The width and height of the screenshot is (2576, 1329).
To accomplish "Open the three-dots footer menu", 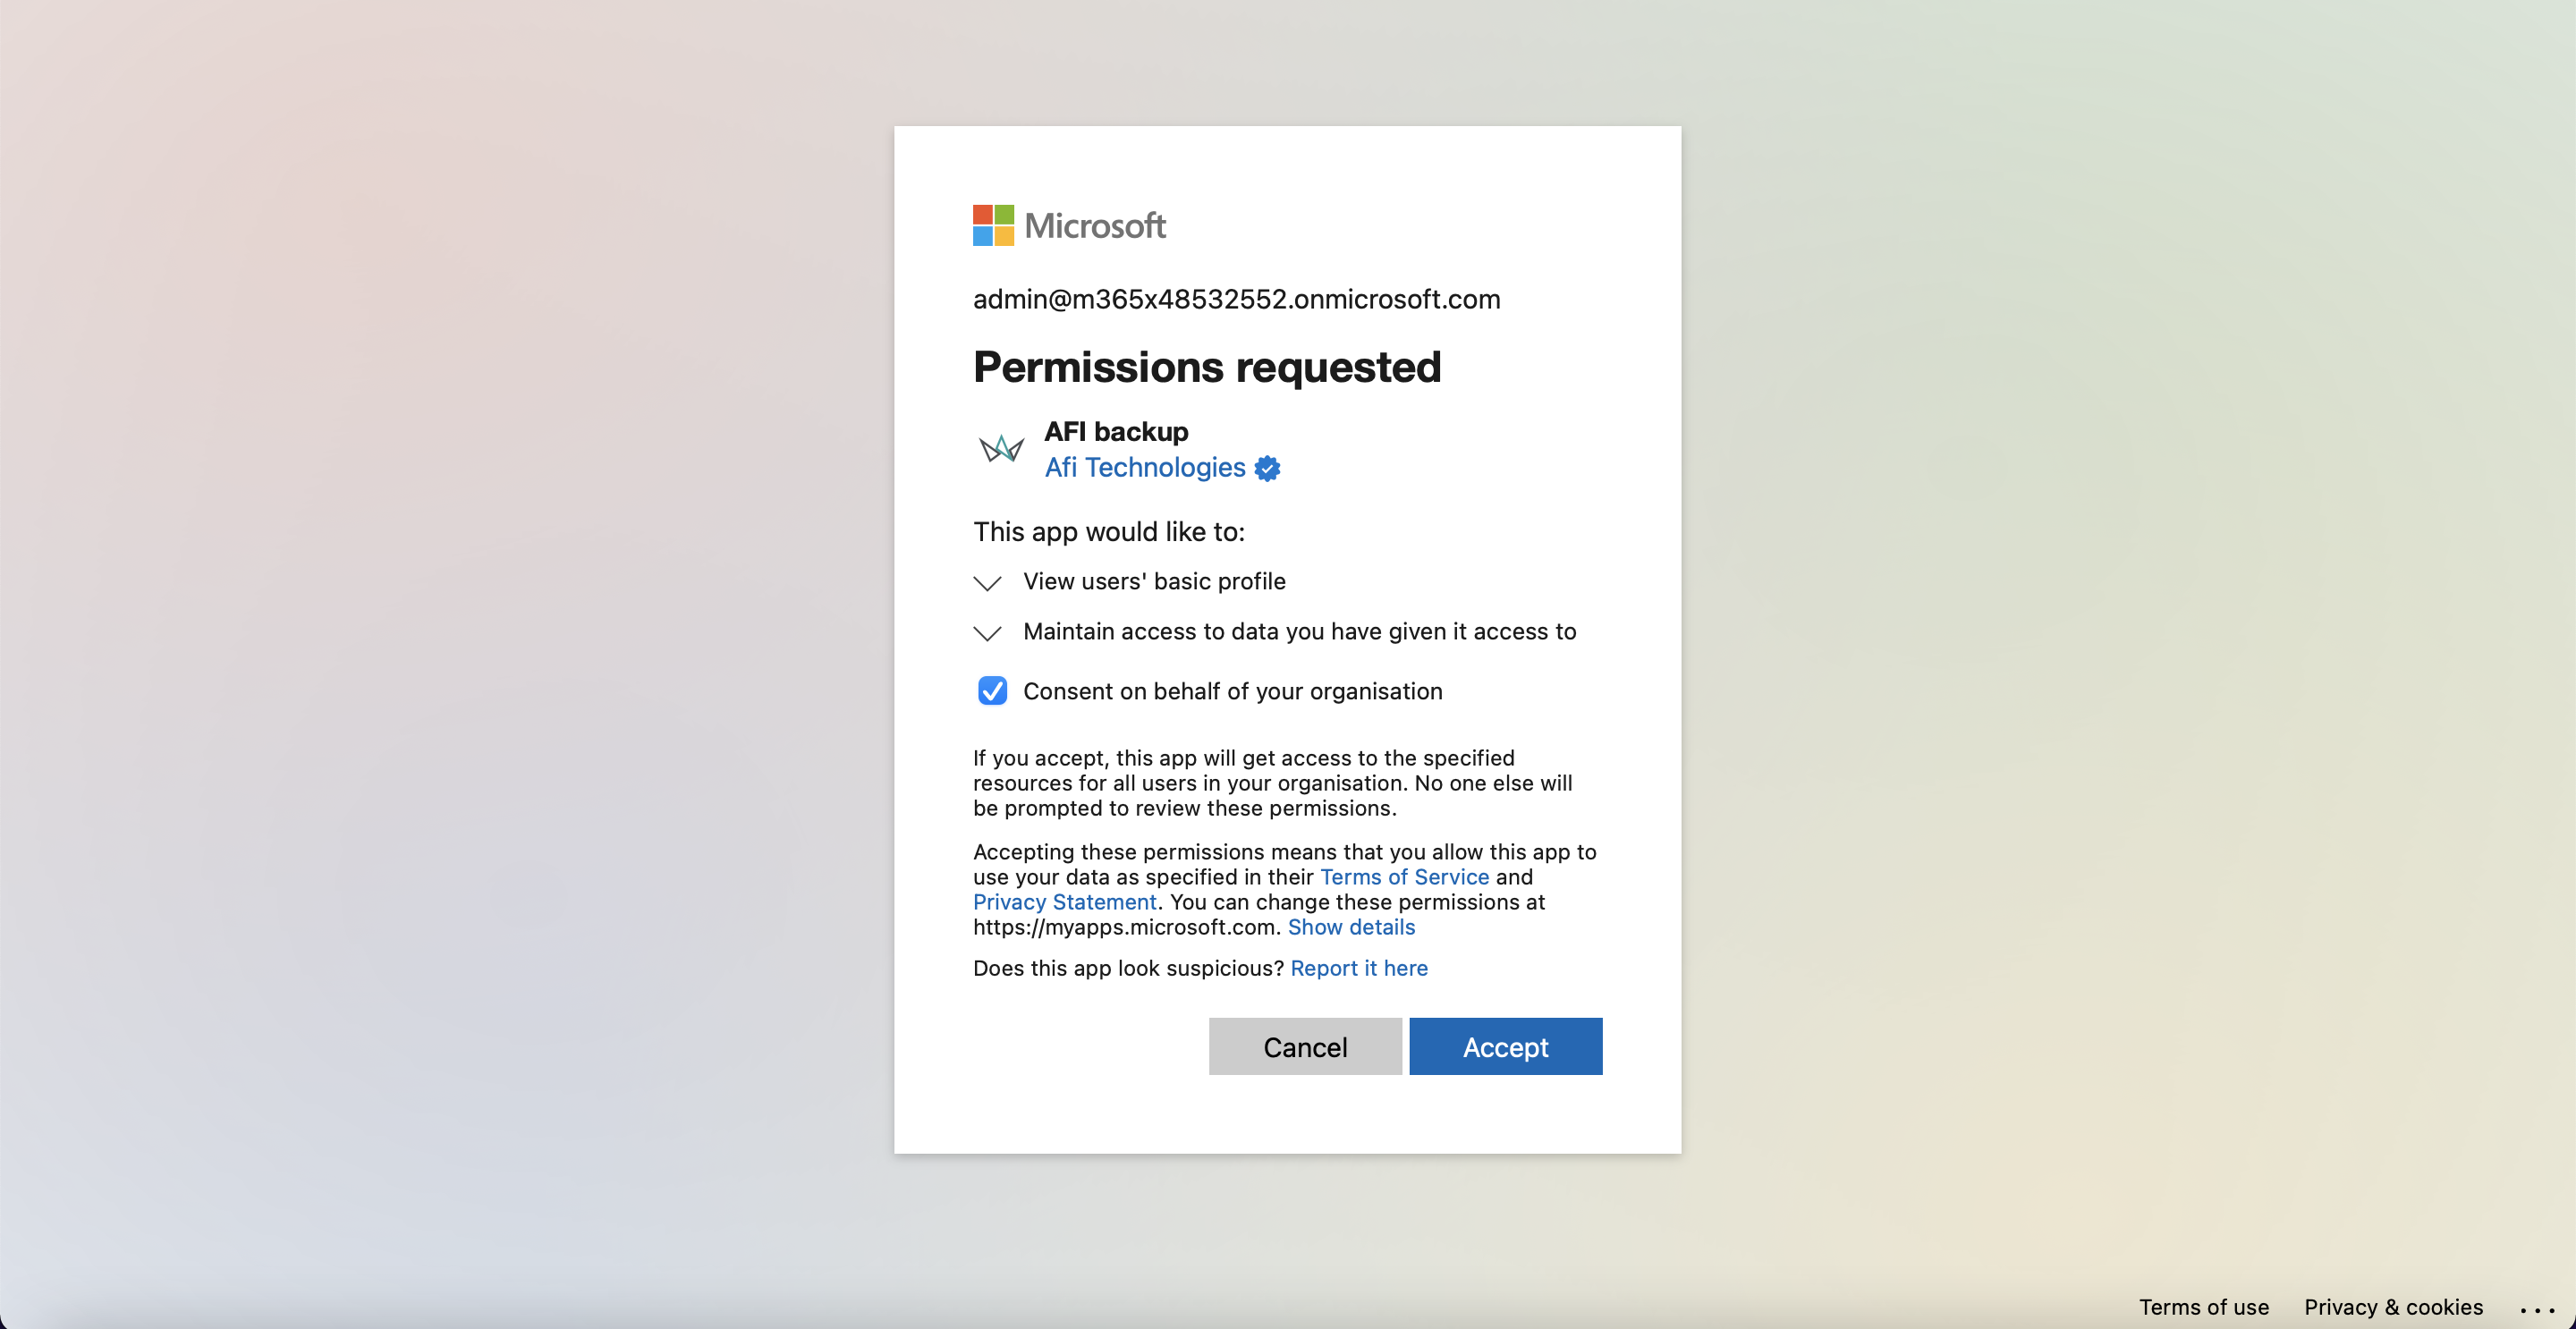I will pyautogui.click(x=2537, y=1309).
